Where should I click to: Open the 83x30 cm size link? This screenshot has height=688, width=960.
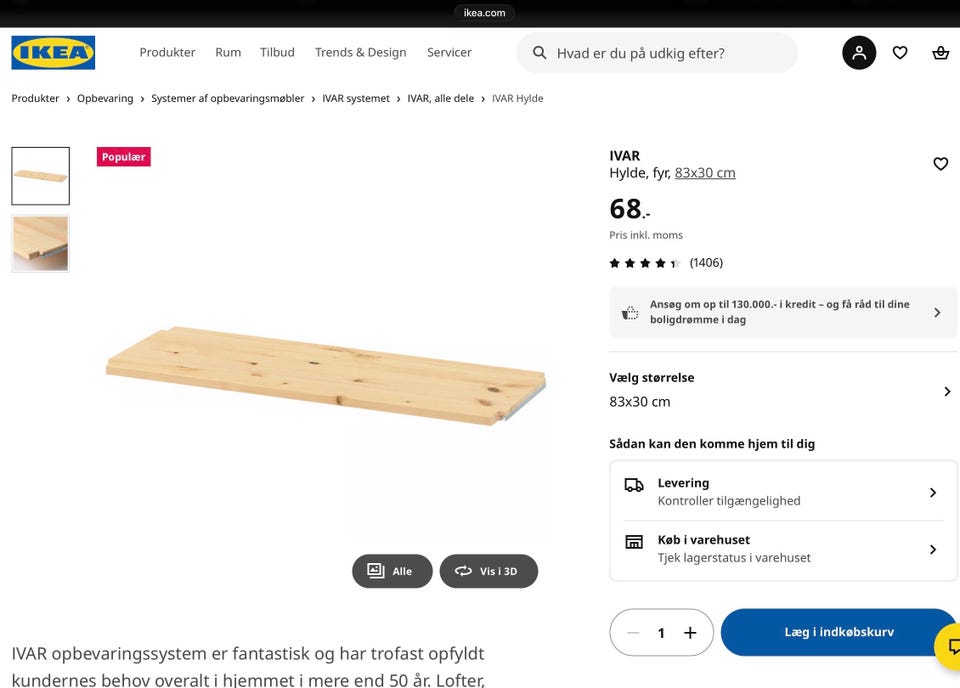(705, 173)
